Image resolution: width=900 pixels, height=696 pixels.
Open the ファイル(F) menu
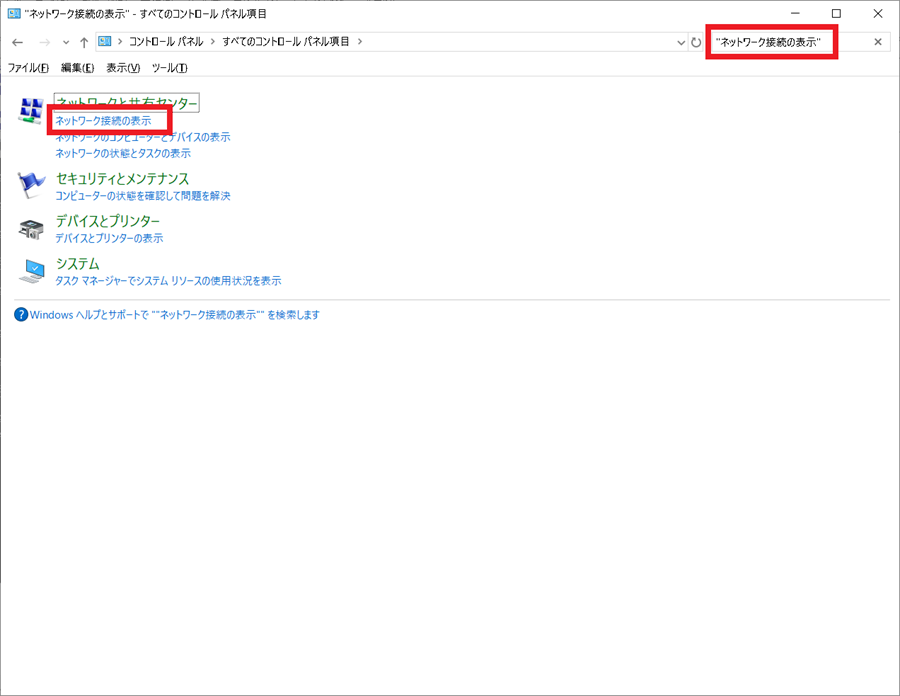click(28, 68)
